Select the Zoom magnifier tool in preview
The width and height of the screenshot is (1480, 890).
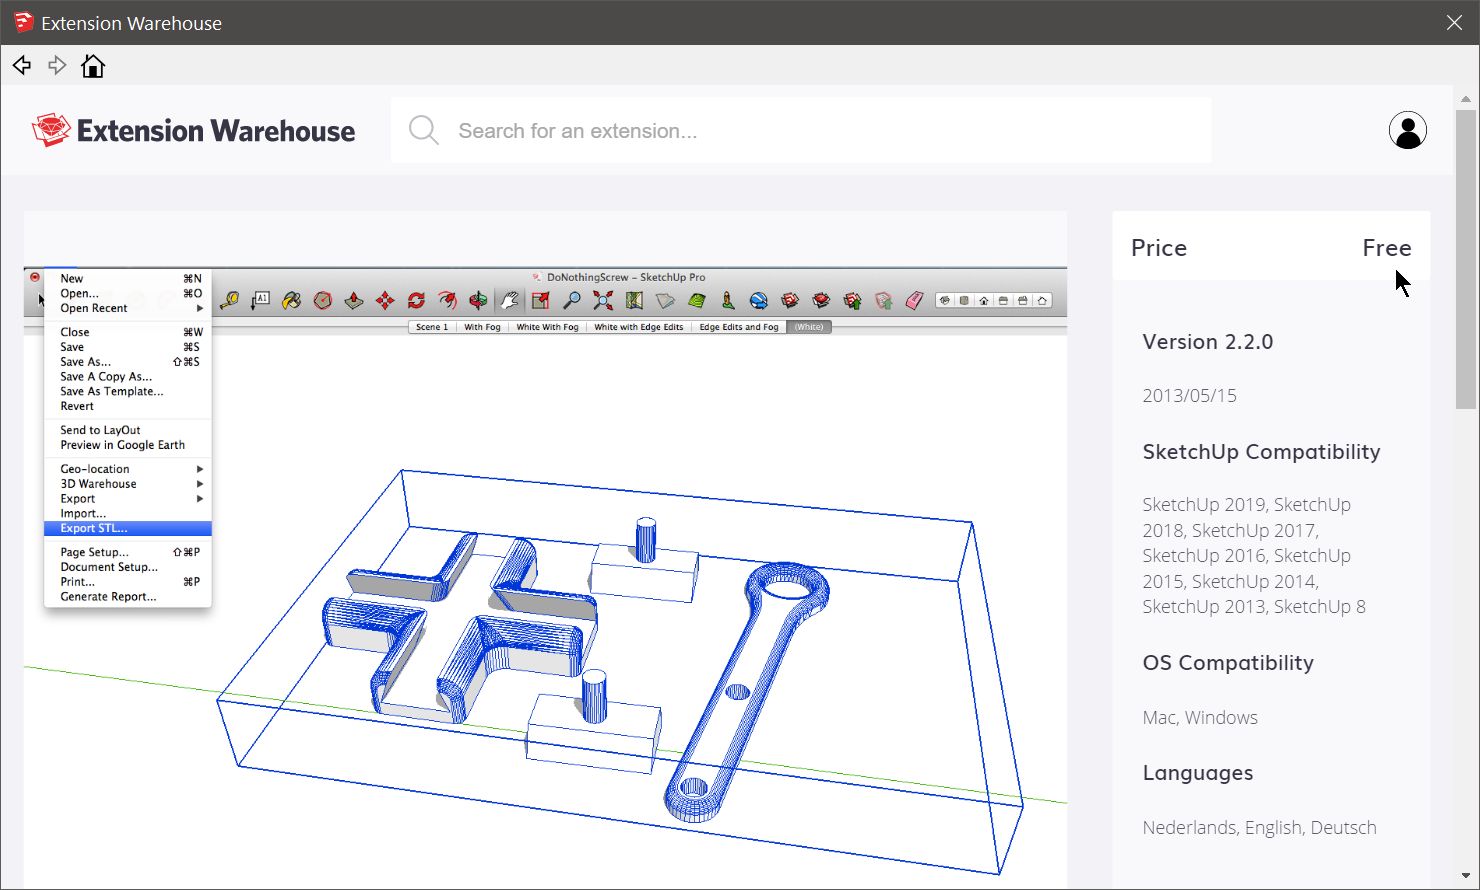pyautogui.click(x=572, y=300)
